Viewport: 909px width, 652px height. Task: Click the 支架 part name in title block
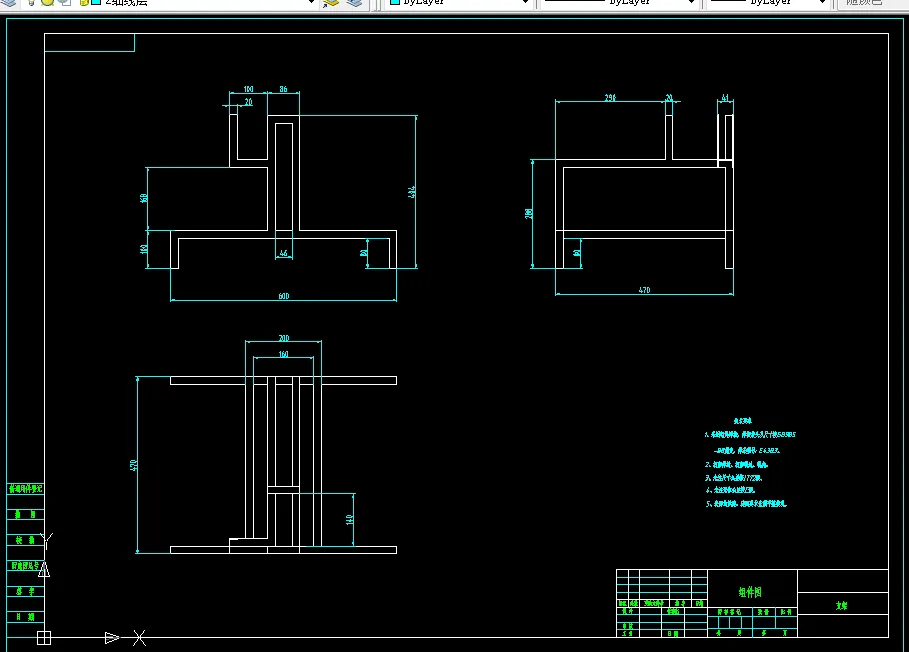click(x=841, y=606)
